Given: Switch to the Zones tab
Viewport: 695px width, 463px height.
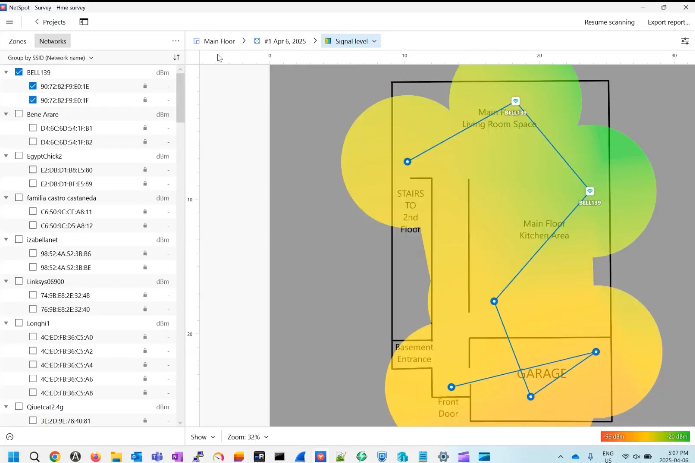Looking at the screenshot, I should [18, 41].
